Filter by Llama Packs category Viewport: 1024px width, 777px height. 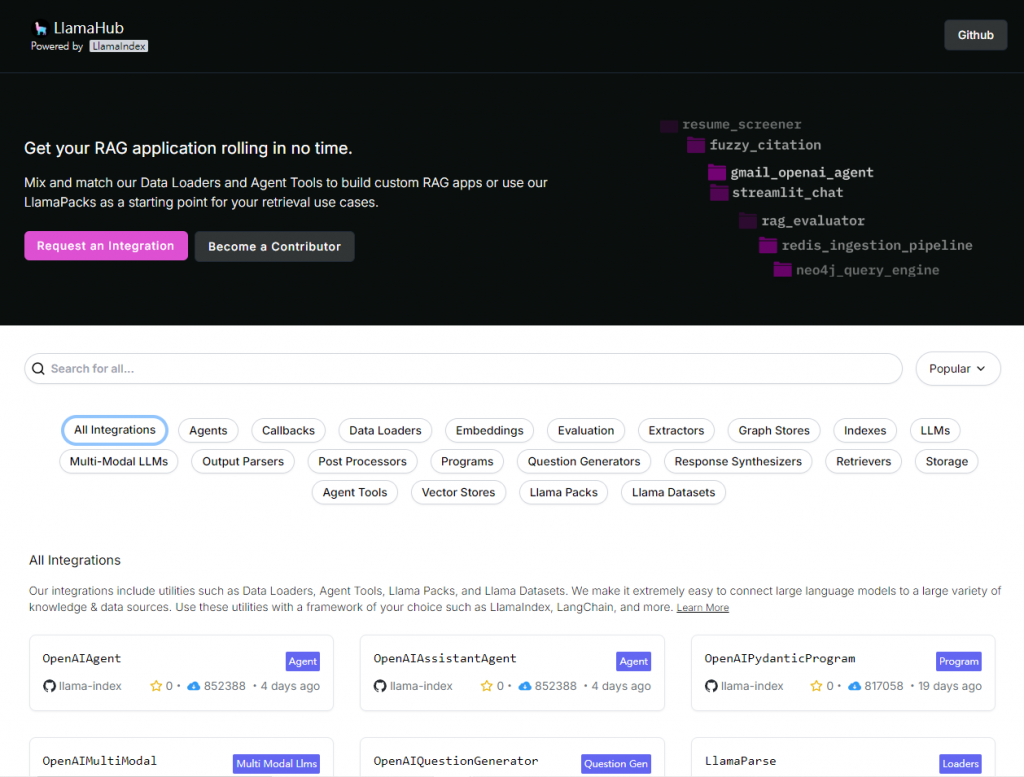pos(564,492)
